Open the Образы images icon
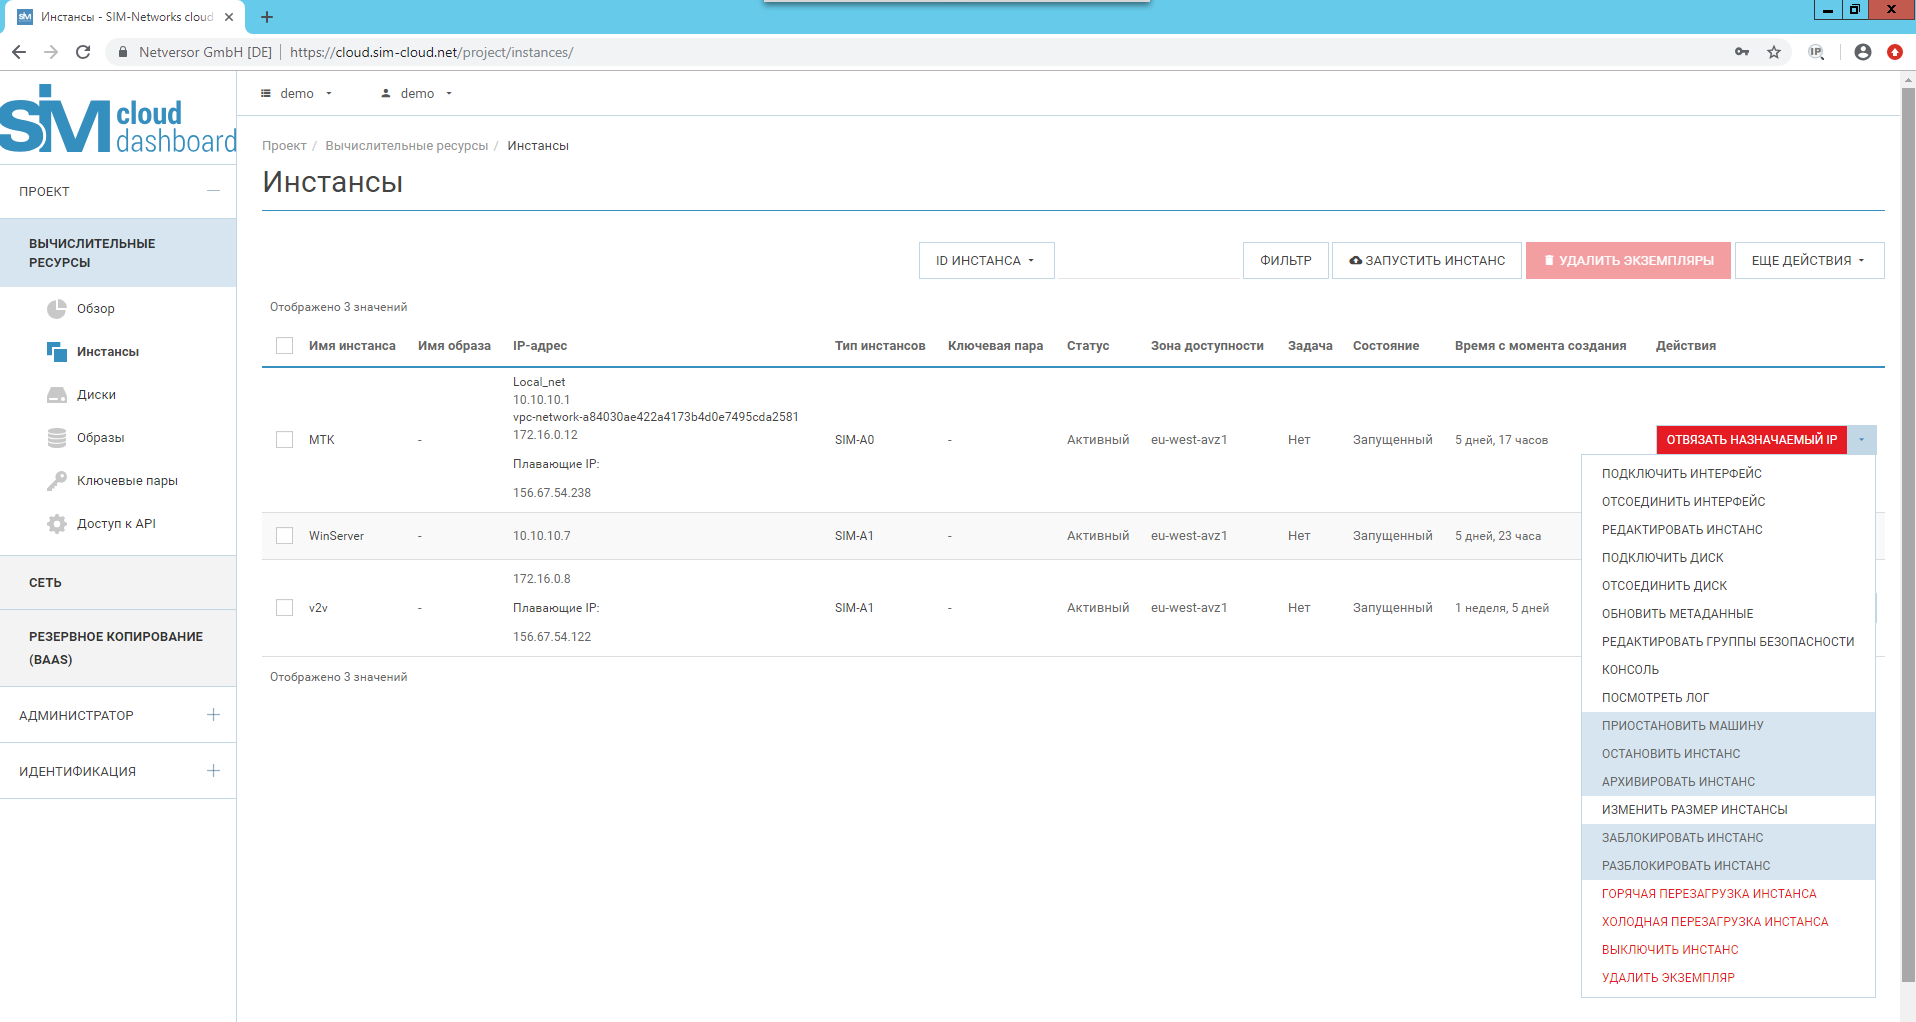This screenshot has width=1916, height=1022. [57, 438]
